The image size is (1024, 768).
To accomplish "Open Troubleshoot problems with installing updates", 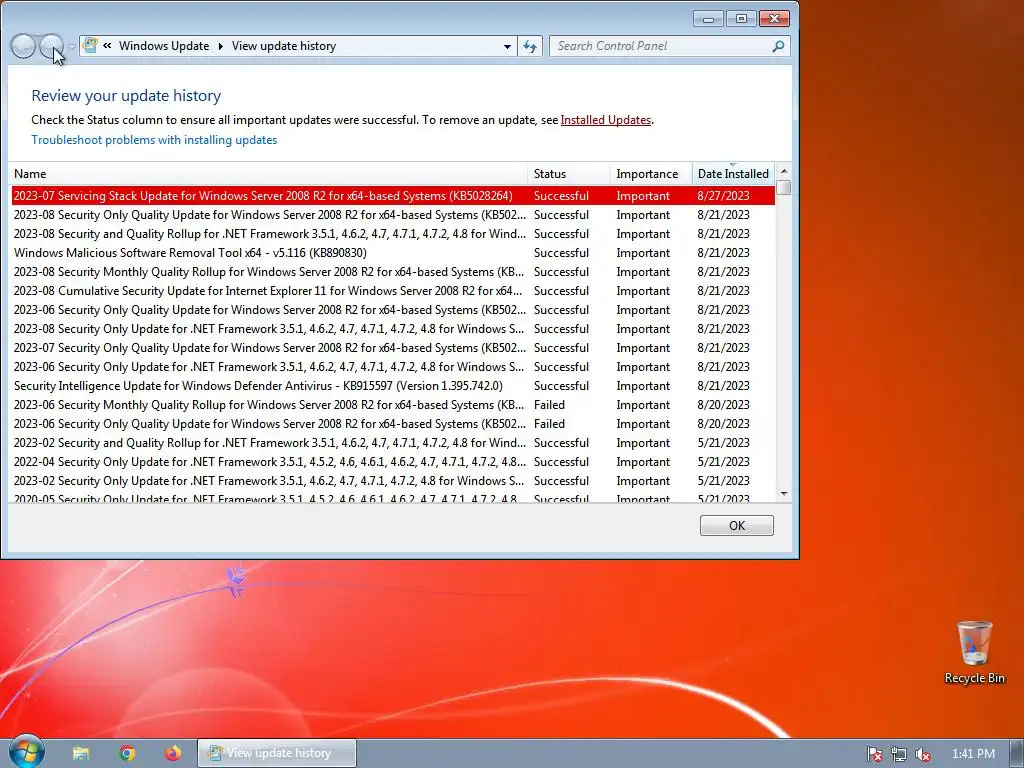I will coord(154,140).
